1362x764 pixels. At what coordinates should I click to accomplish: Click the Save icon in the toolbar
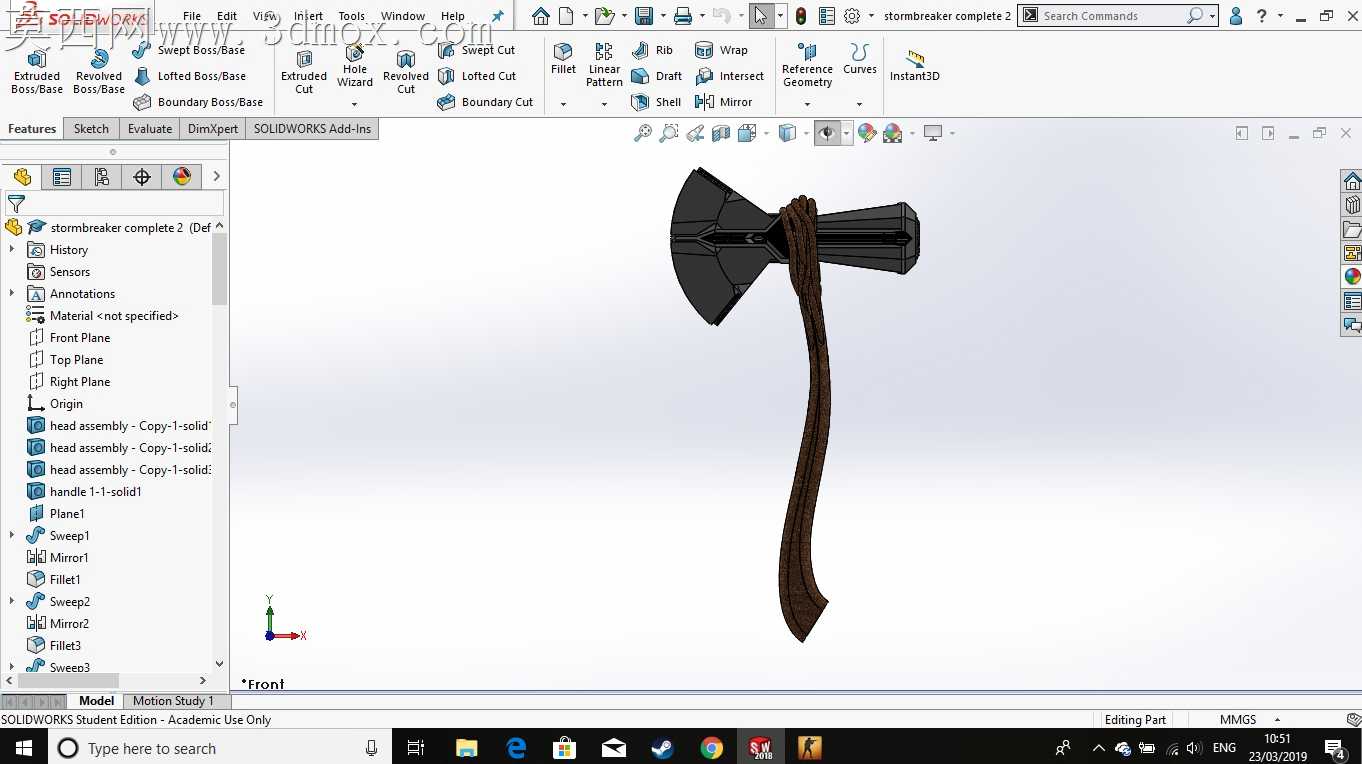[x=644, y=16]
